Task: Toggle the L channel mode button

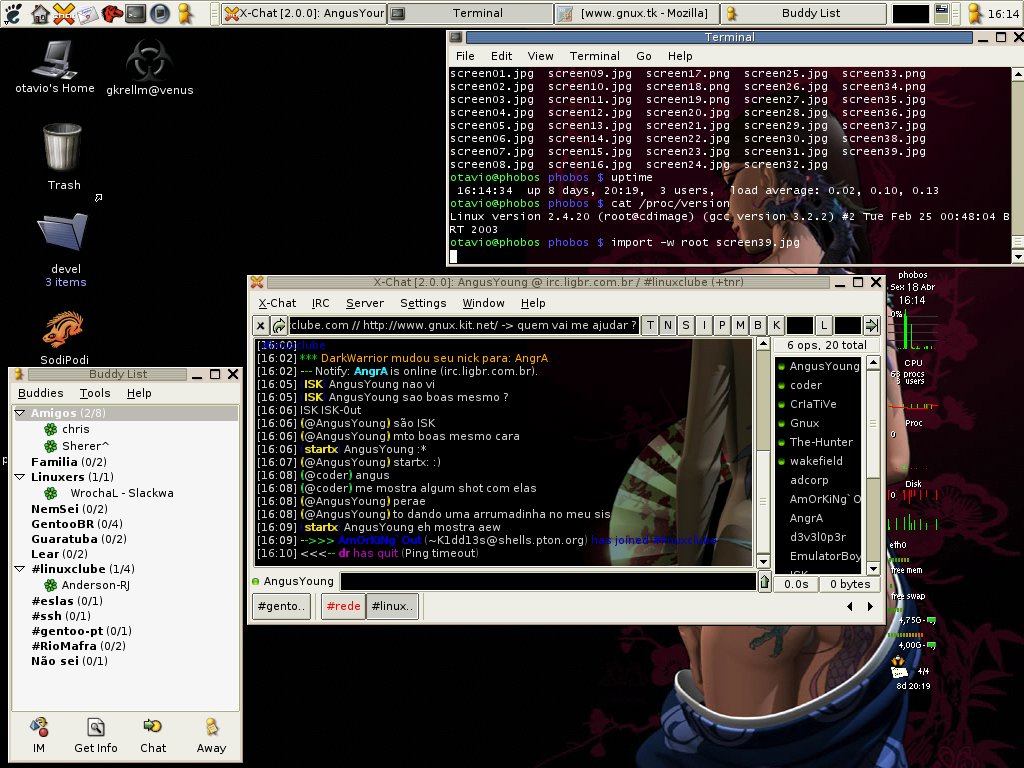Action: click(x=824, y=325)
